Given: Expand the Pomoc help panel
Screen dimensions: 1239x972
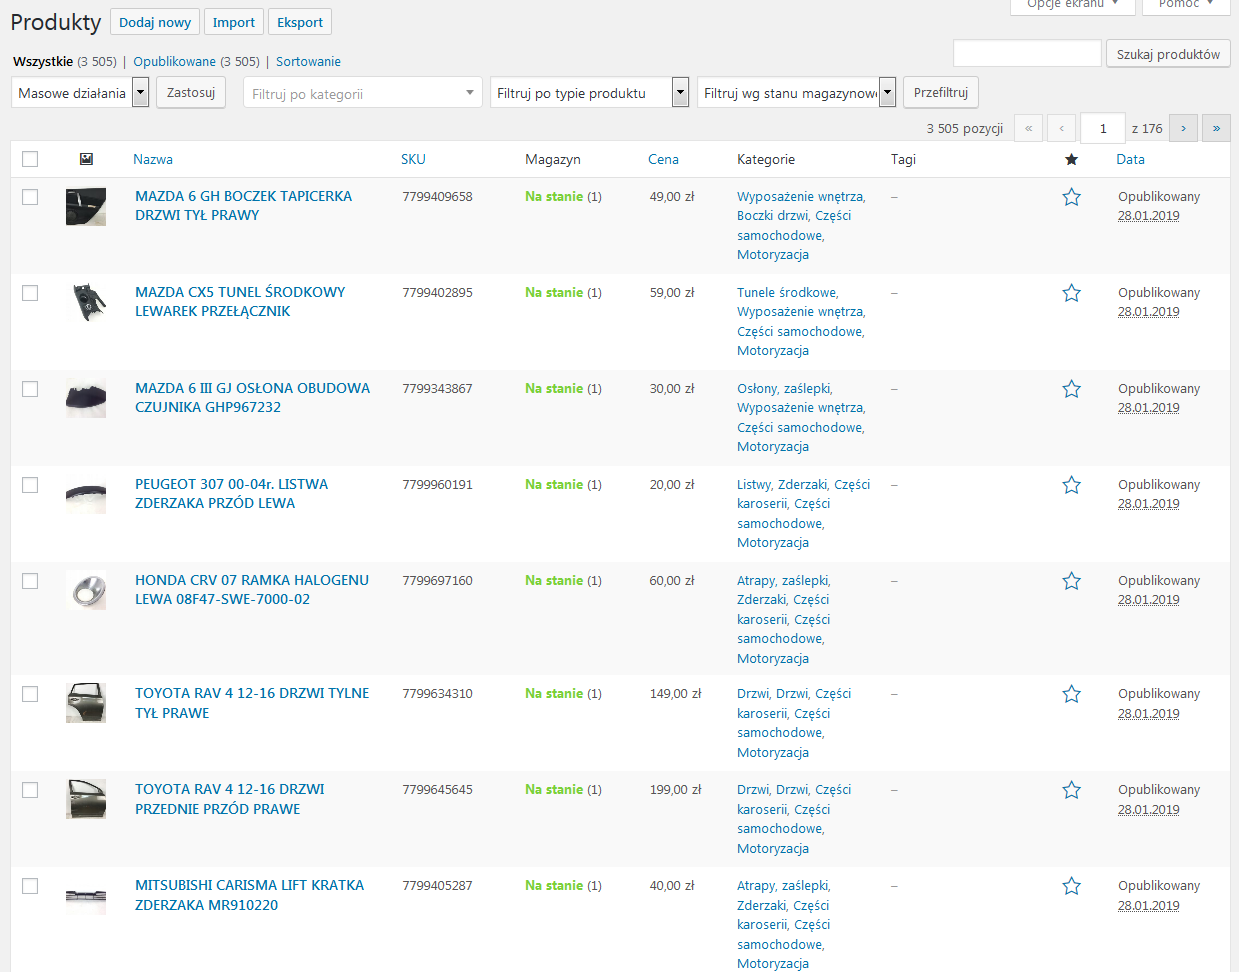Looking at the screenshot, I should pyautogui.click(x=1186, y=4).
